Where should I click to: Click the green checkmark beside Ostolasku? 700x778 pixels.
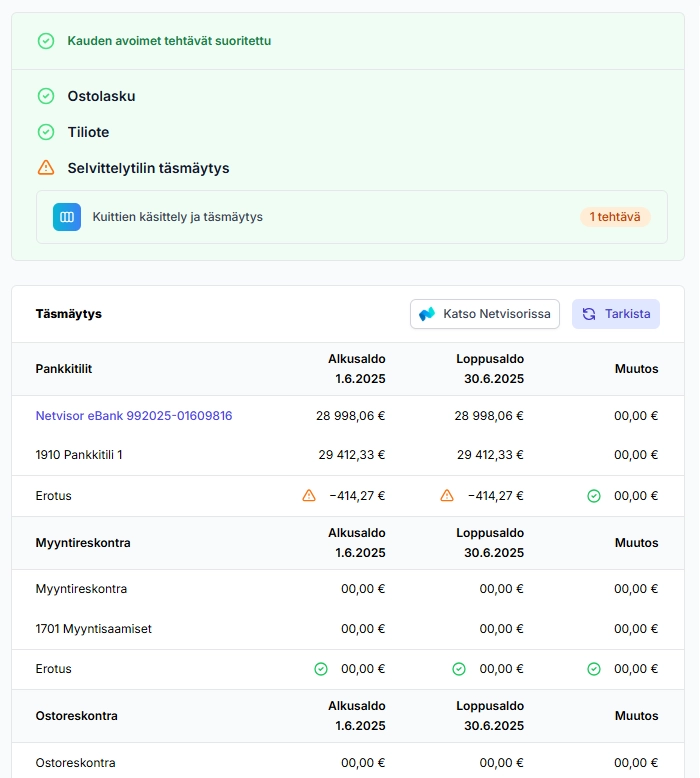click(46, 96)
